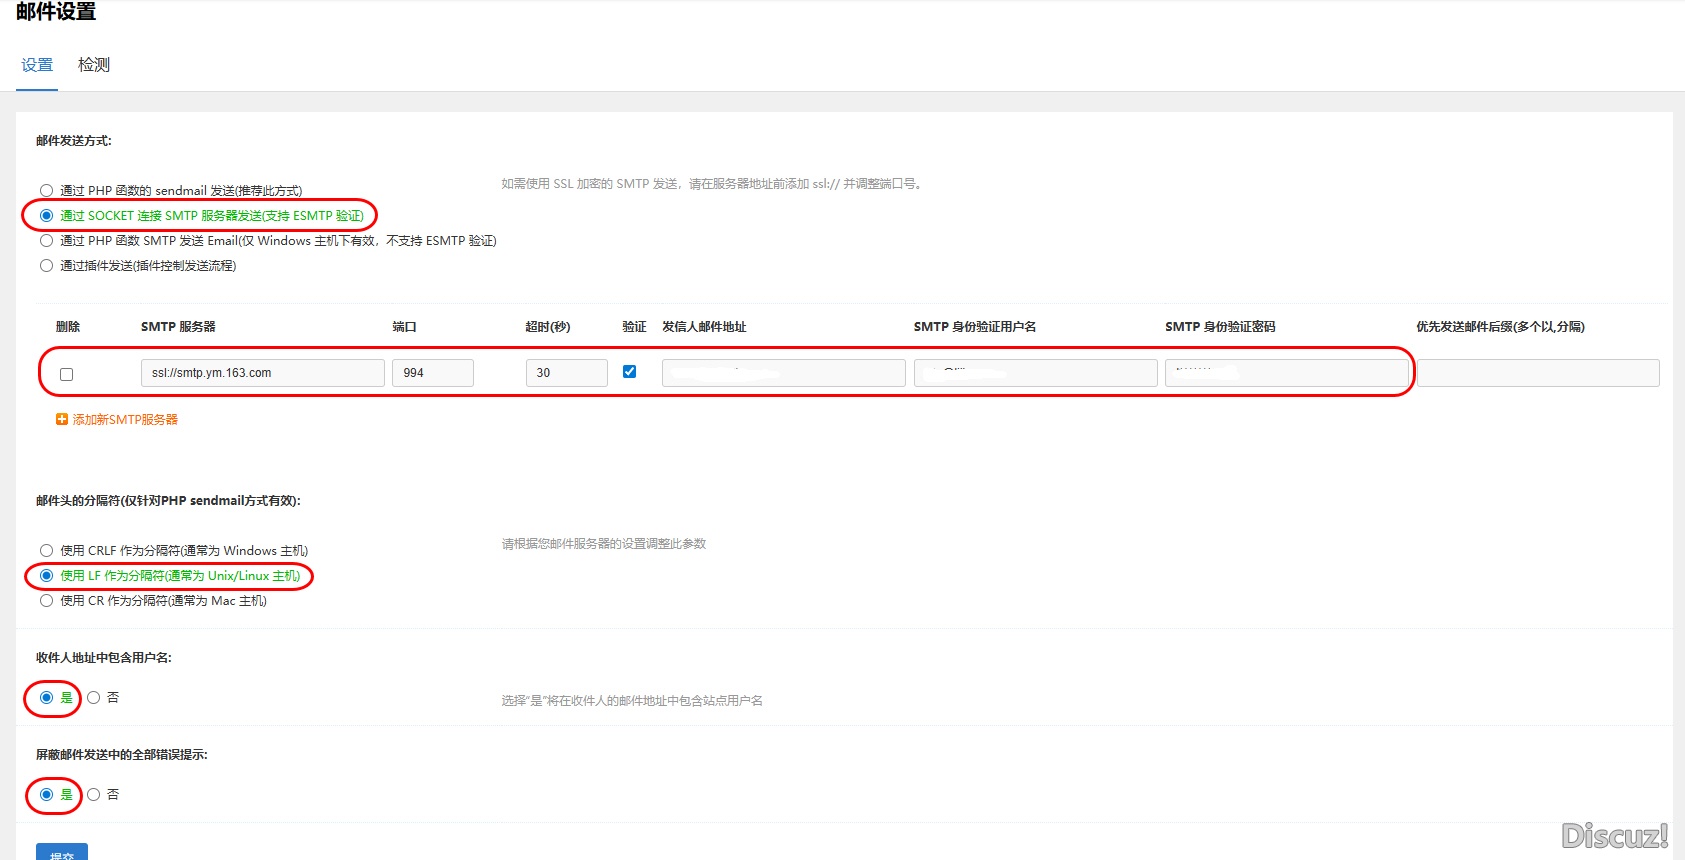Tick the delete checkbox for SMTP row
Image resolution: width=1685 pixels, height=860 pixels.
[67, 374]
